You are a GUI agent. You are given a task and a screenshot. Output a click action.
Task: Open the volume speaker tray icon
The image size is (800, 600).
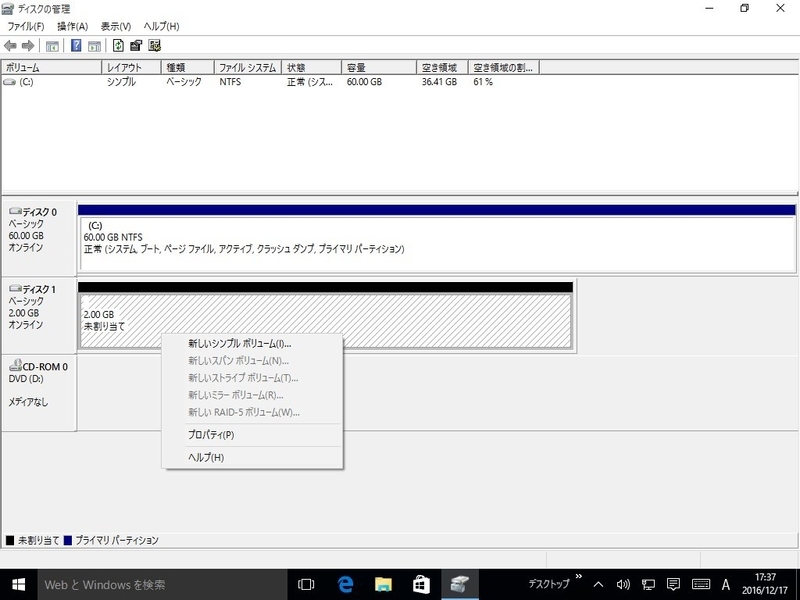(623, 585)
